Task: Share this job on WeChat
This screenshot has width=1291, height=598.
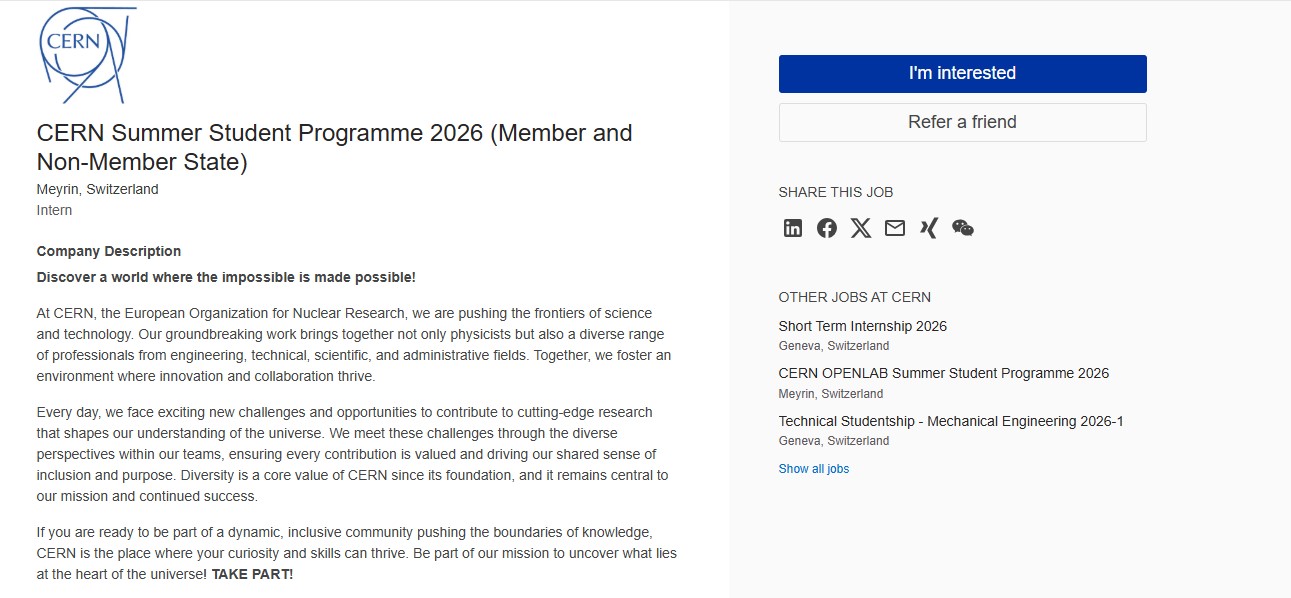Action: point(963,228)
